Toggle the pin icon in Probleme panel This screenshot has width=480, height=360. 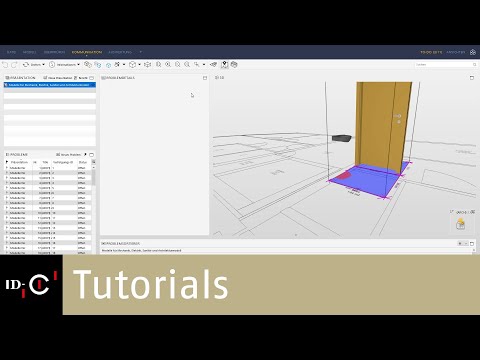point(85,155)
